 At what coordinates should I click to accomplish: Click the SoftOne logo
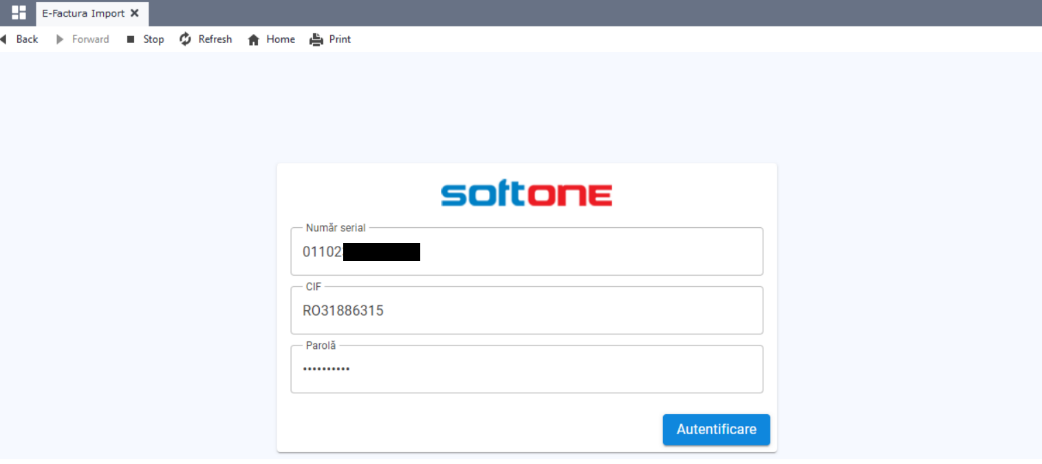pyautogui.click(x=526, y=194)
